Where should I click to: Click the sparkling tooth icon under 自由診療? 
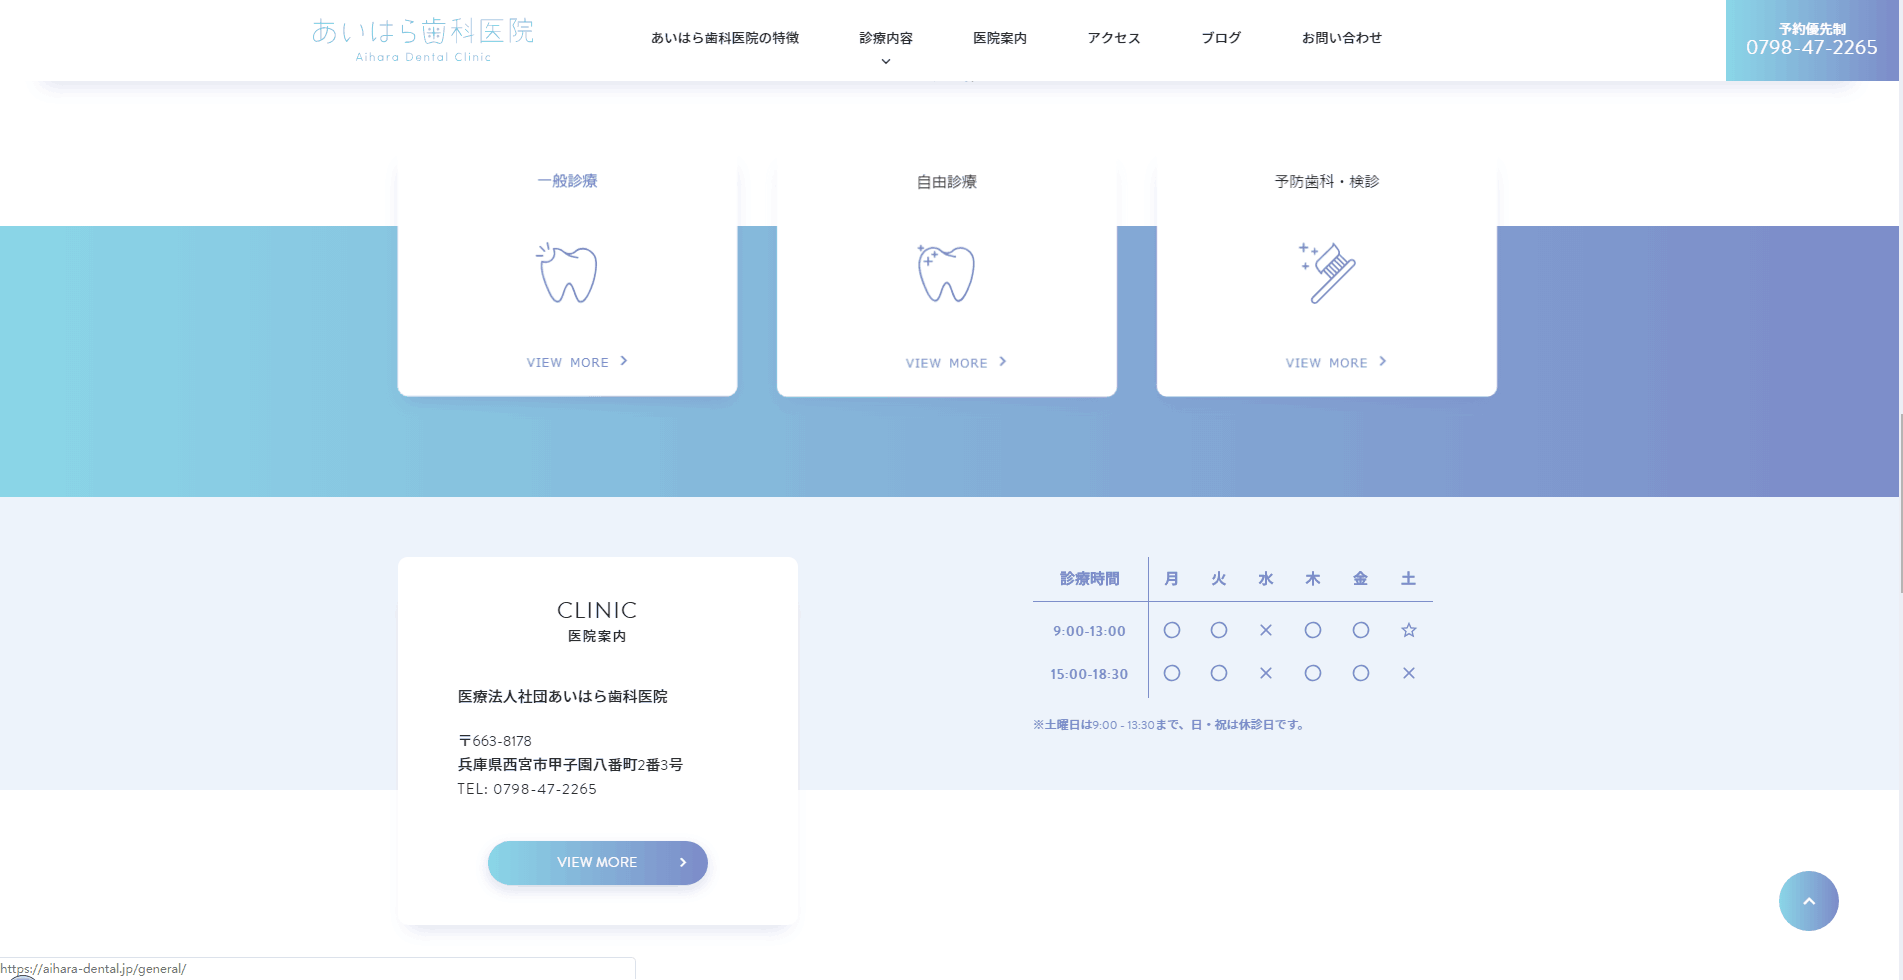coord(946,273)
